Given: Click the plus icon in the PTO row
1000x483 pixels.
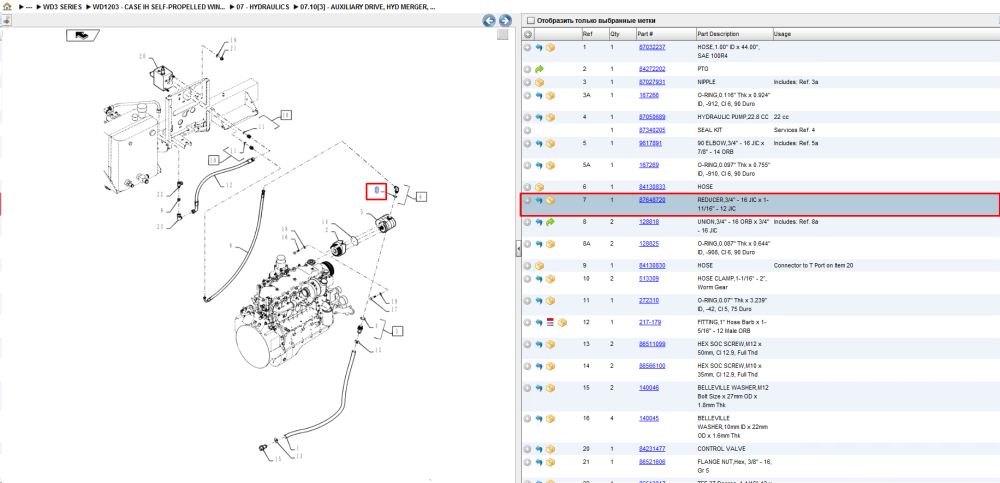Looking at the screenshot, I should tap(527, 69).
